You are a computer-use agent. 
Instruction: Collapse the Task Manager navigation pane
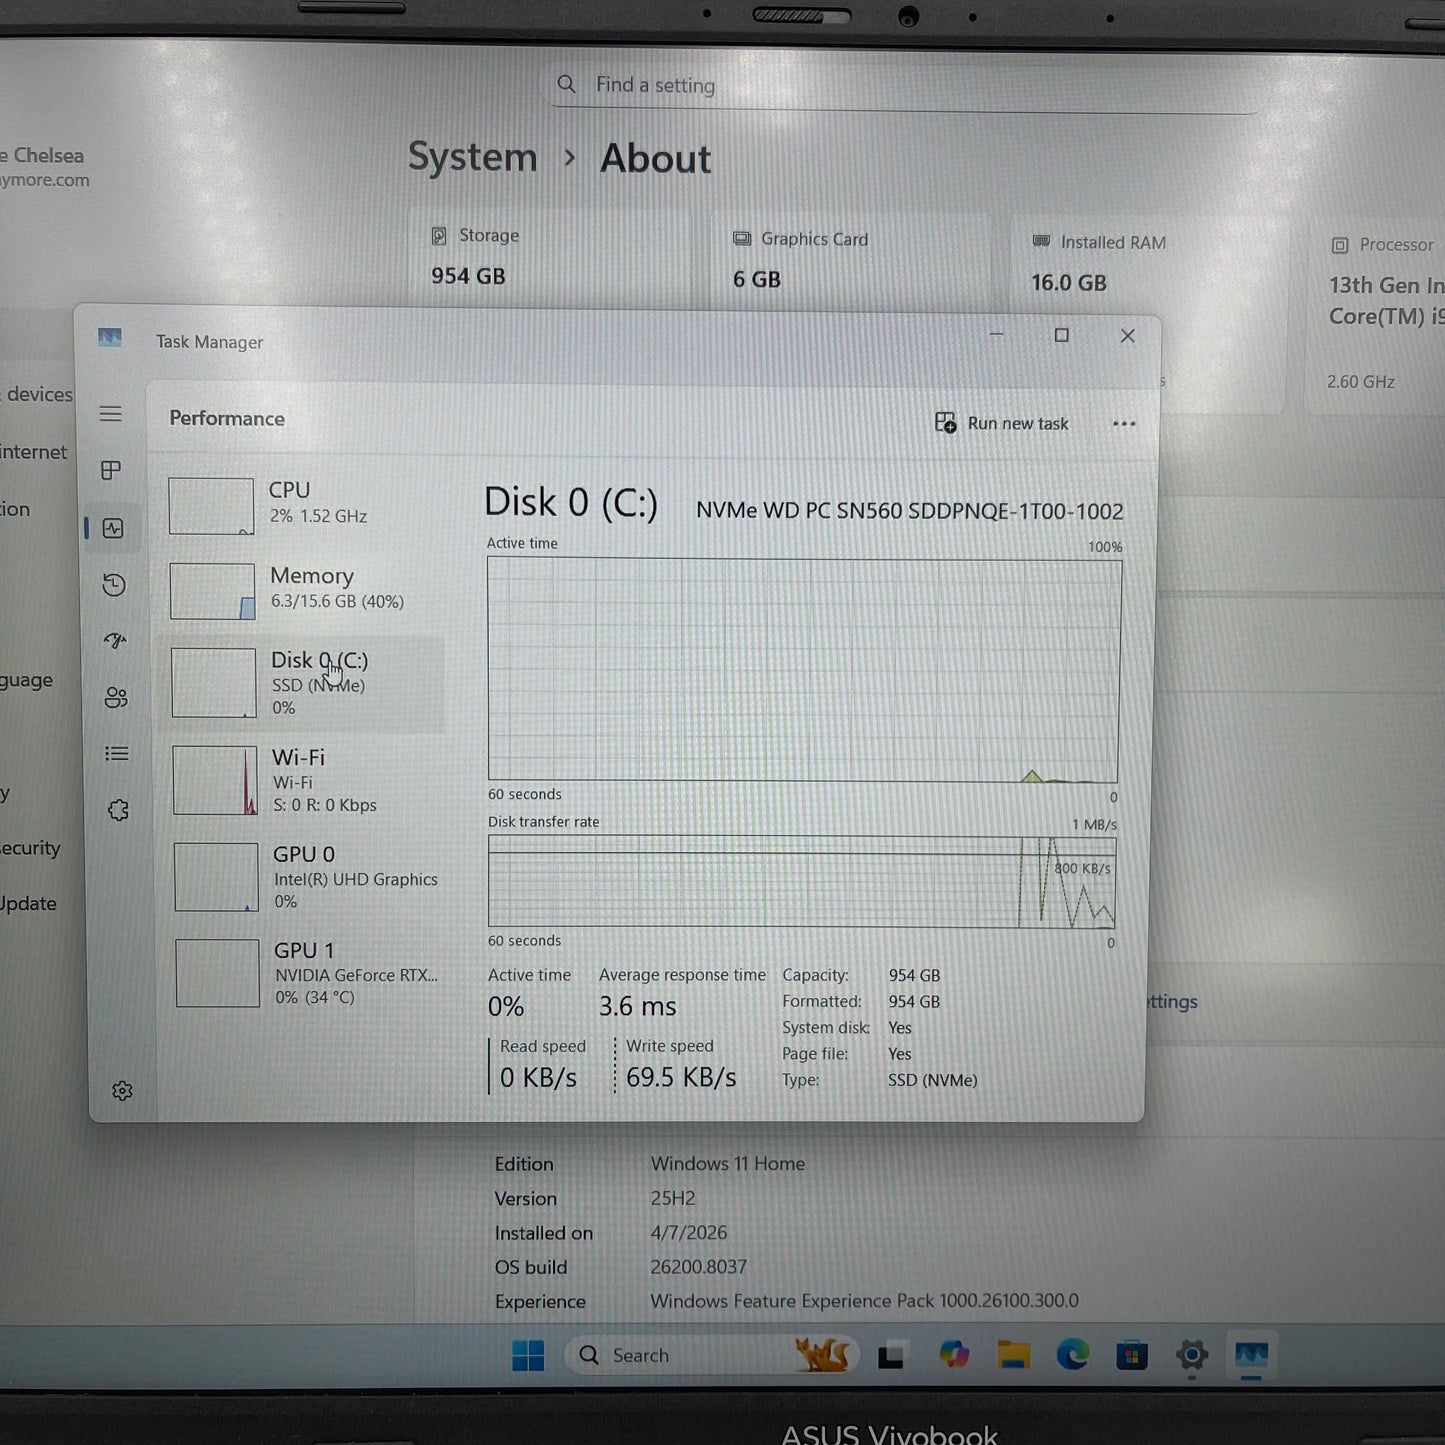111,413
